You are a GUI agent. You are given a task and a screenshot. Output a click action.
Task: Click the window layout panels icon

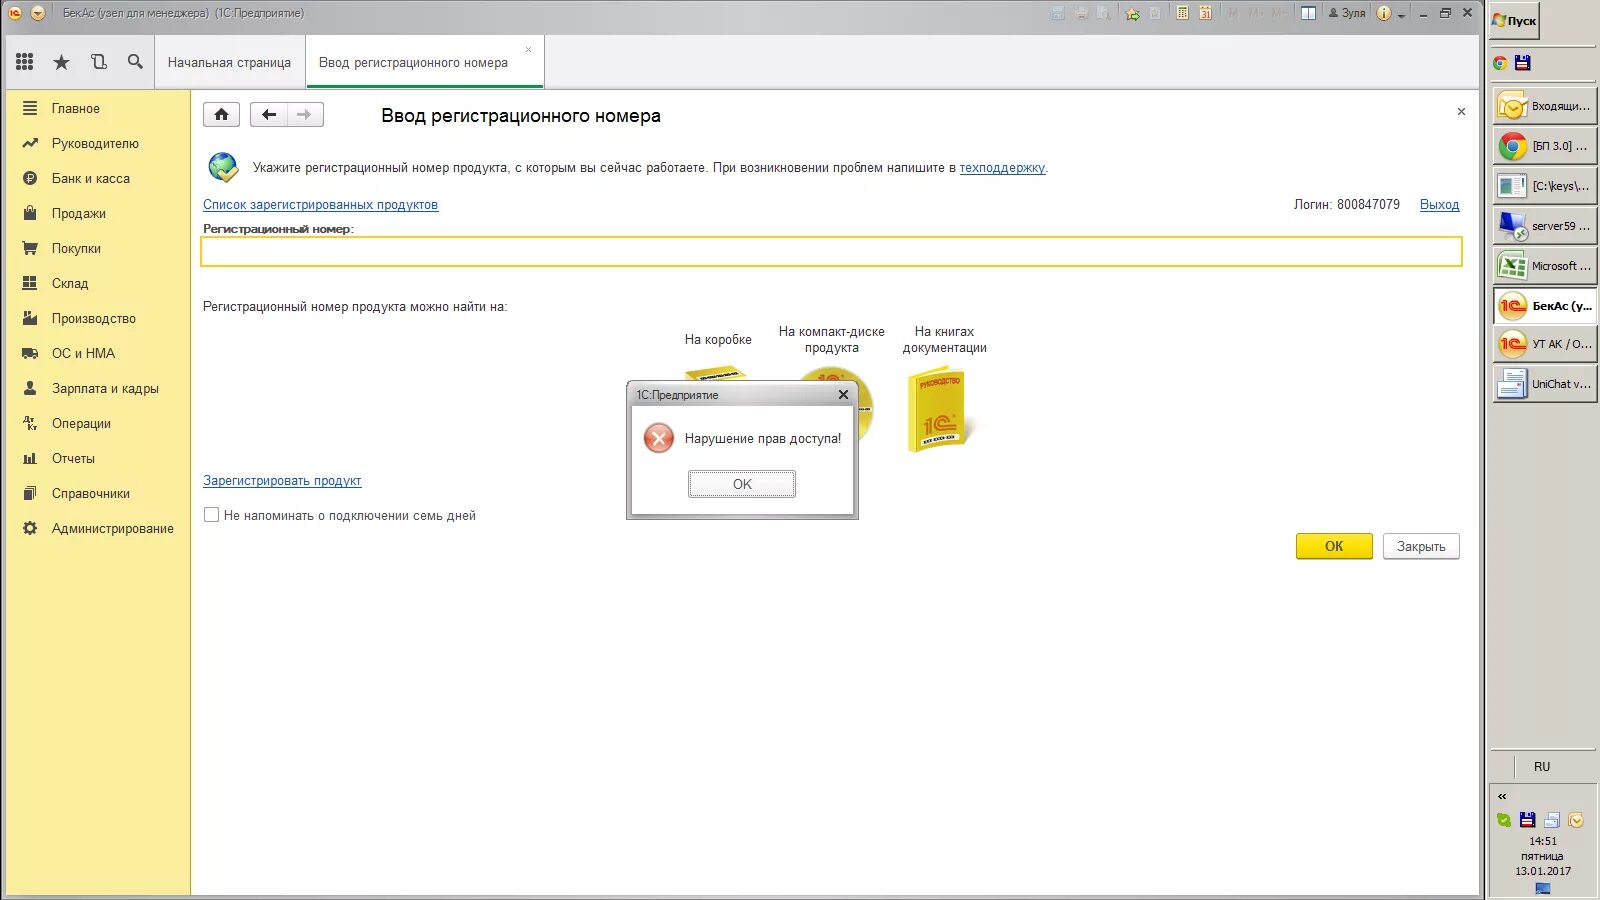point(1308,13)
